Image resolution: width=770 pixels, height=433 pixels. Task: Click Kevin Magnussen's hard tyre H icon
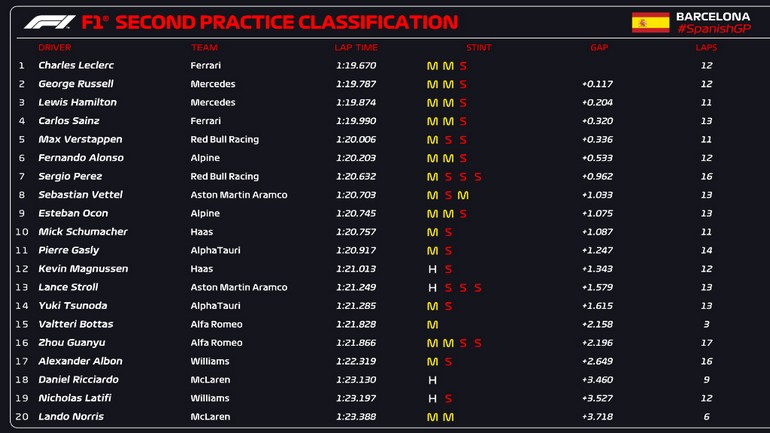[x=432, y=269]
